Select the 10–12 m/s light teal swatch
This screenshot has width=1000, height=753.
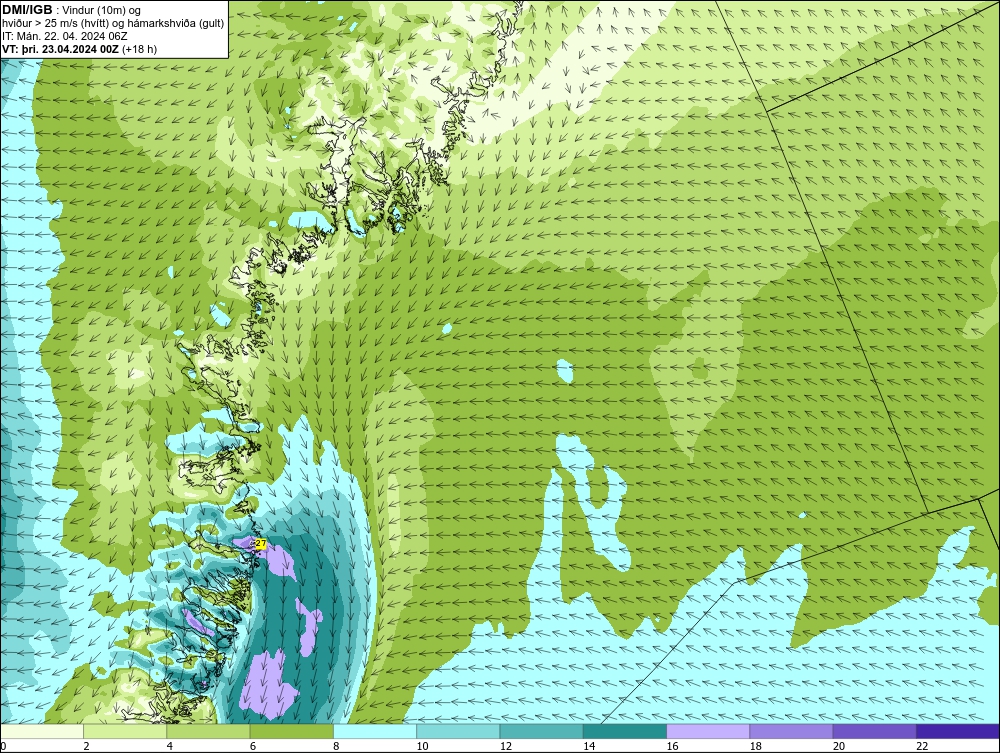click(458, 731)
